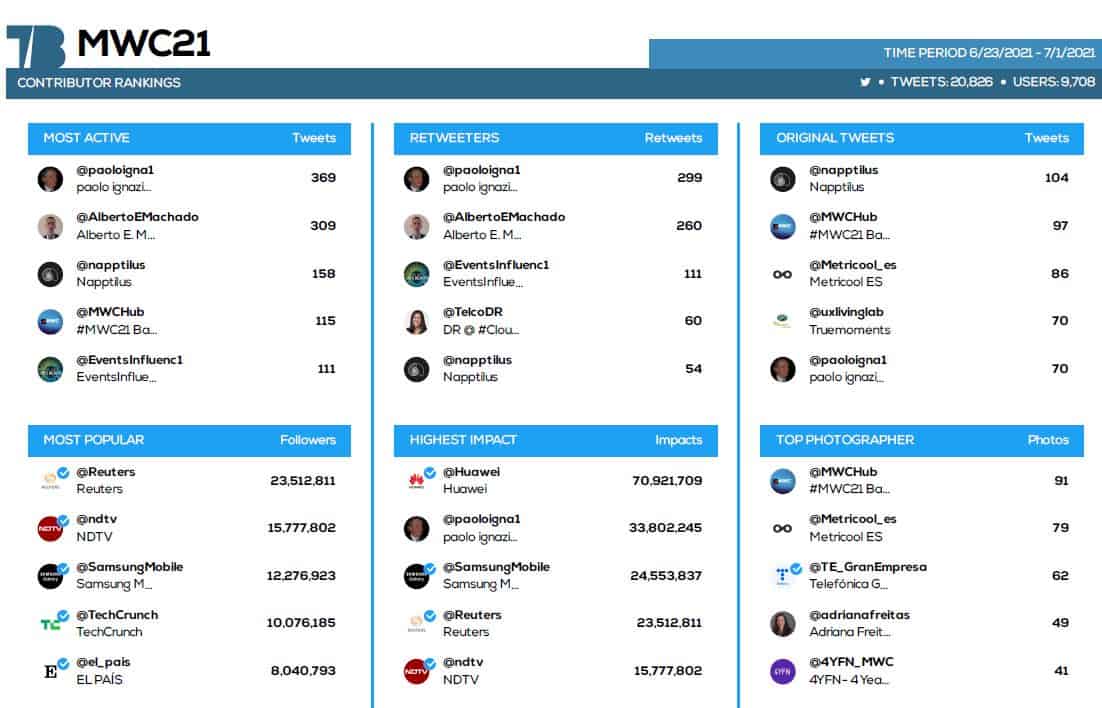The image size is (1102, 708).
Task: Click photo count 62 for @TE_GranEmpresa
Action: [1061, 576]
